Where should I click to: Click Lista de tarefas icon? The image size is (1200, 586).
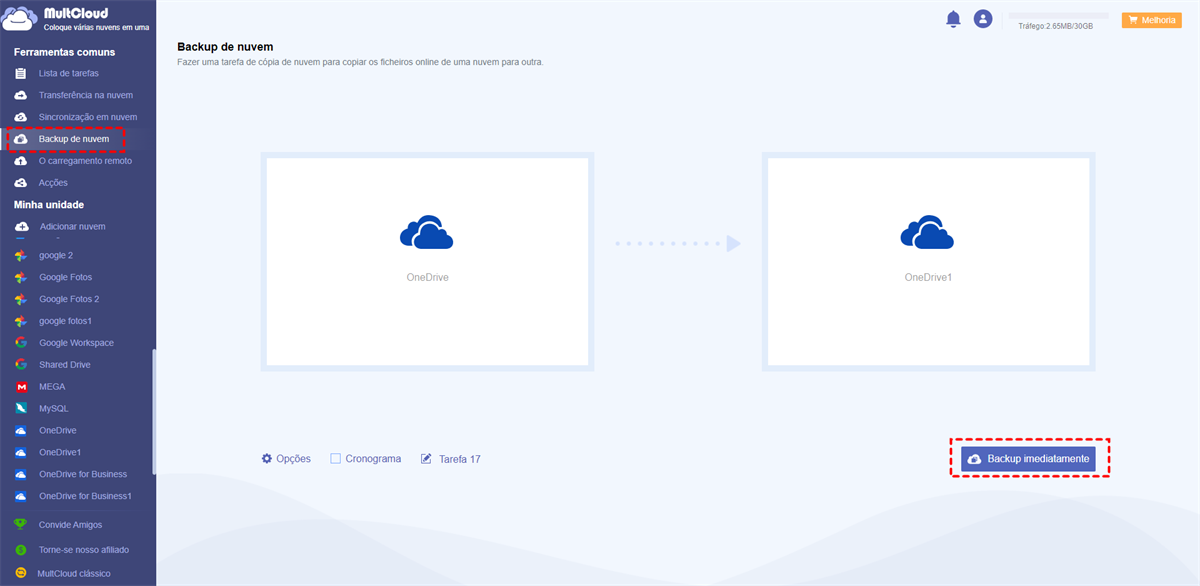[x=20, y=73]
